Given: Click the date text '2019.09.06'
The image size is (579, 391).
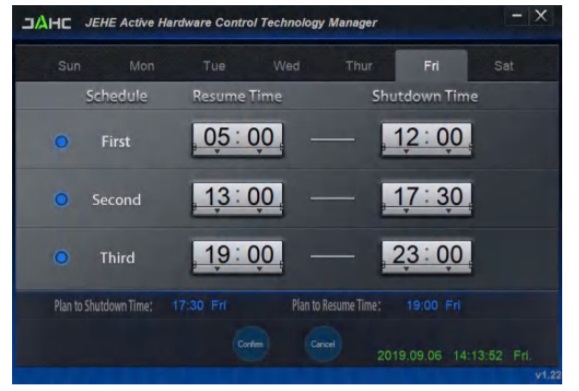Looking at the screenshot, I should (x=409, y=356).
